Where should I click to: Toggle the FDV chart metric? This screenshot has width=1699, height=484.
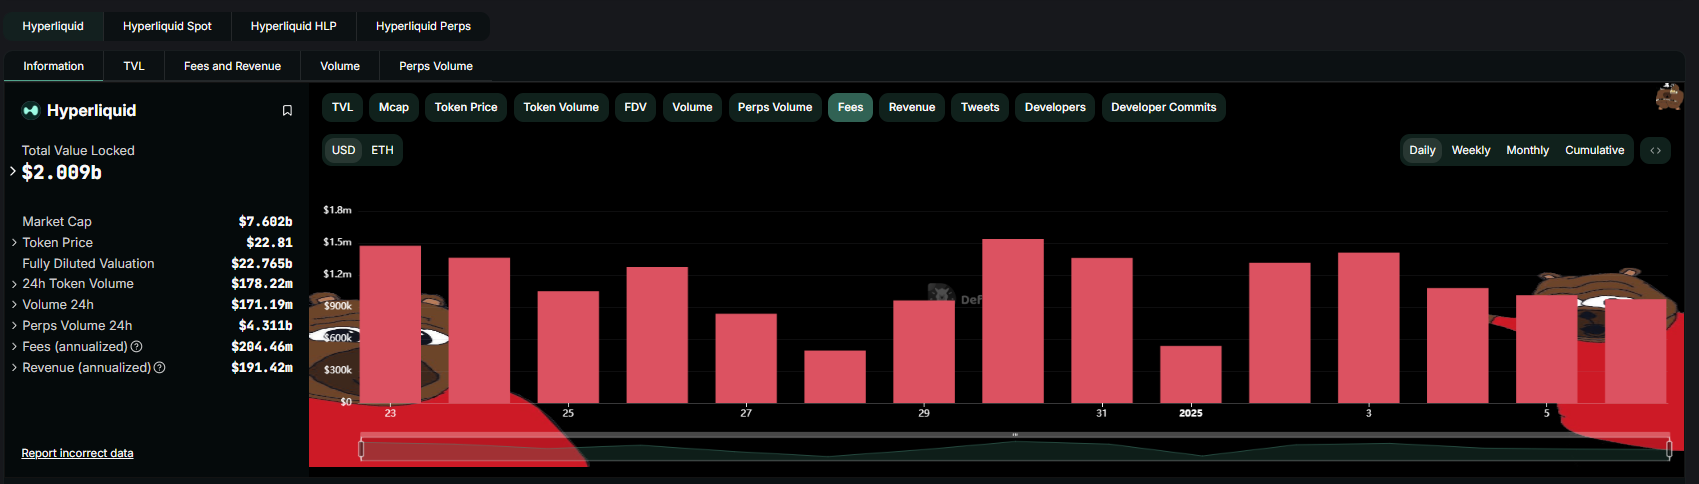pyautogui.click(x=635, y=107)
